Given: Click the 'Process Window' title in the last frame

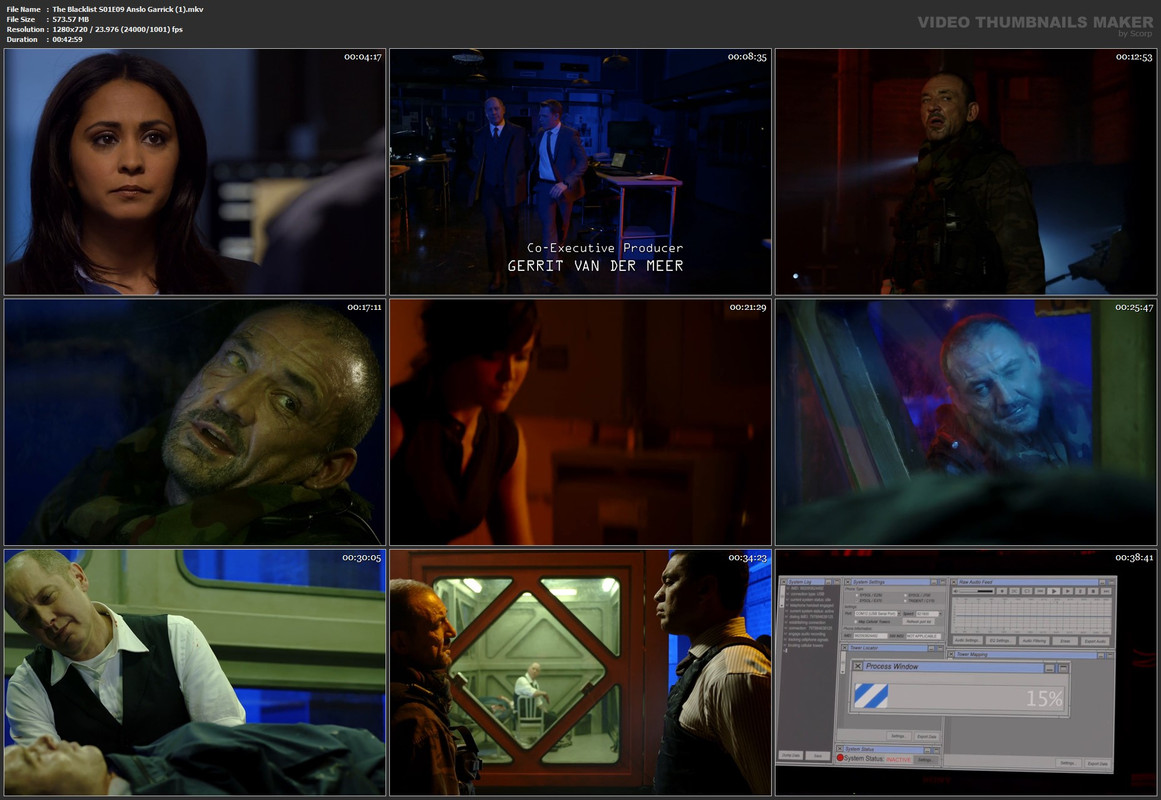Looking at the screenshot, I should click(891, 667).
